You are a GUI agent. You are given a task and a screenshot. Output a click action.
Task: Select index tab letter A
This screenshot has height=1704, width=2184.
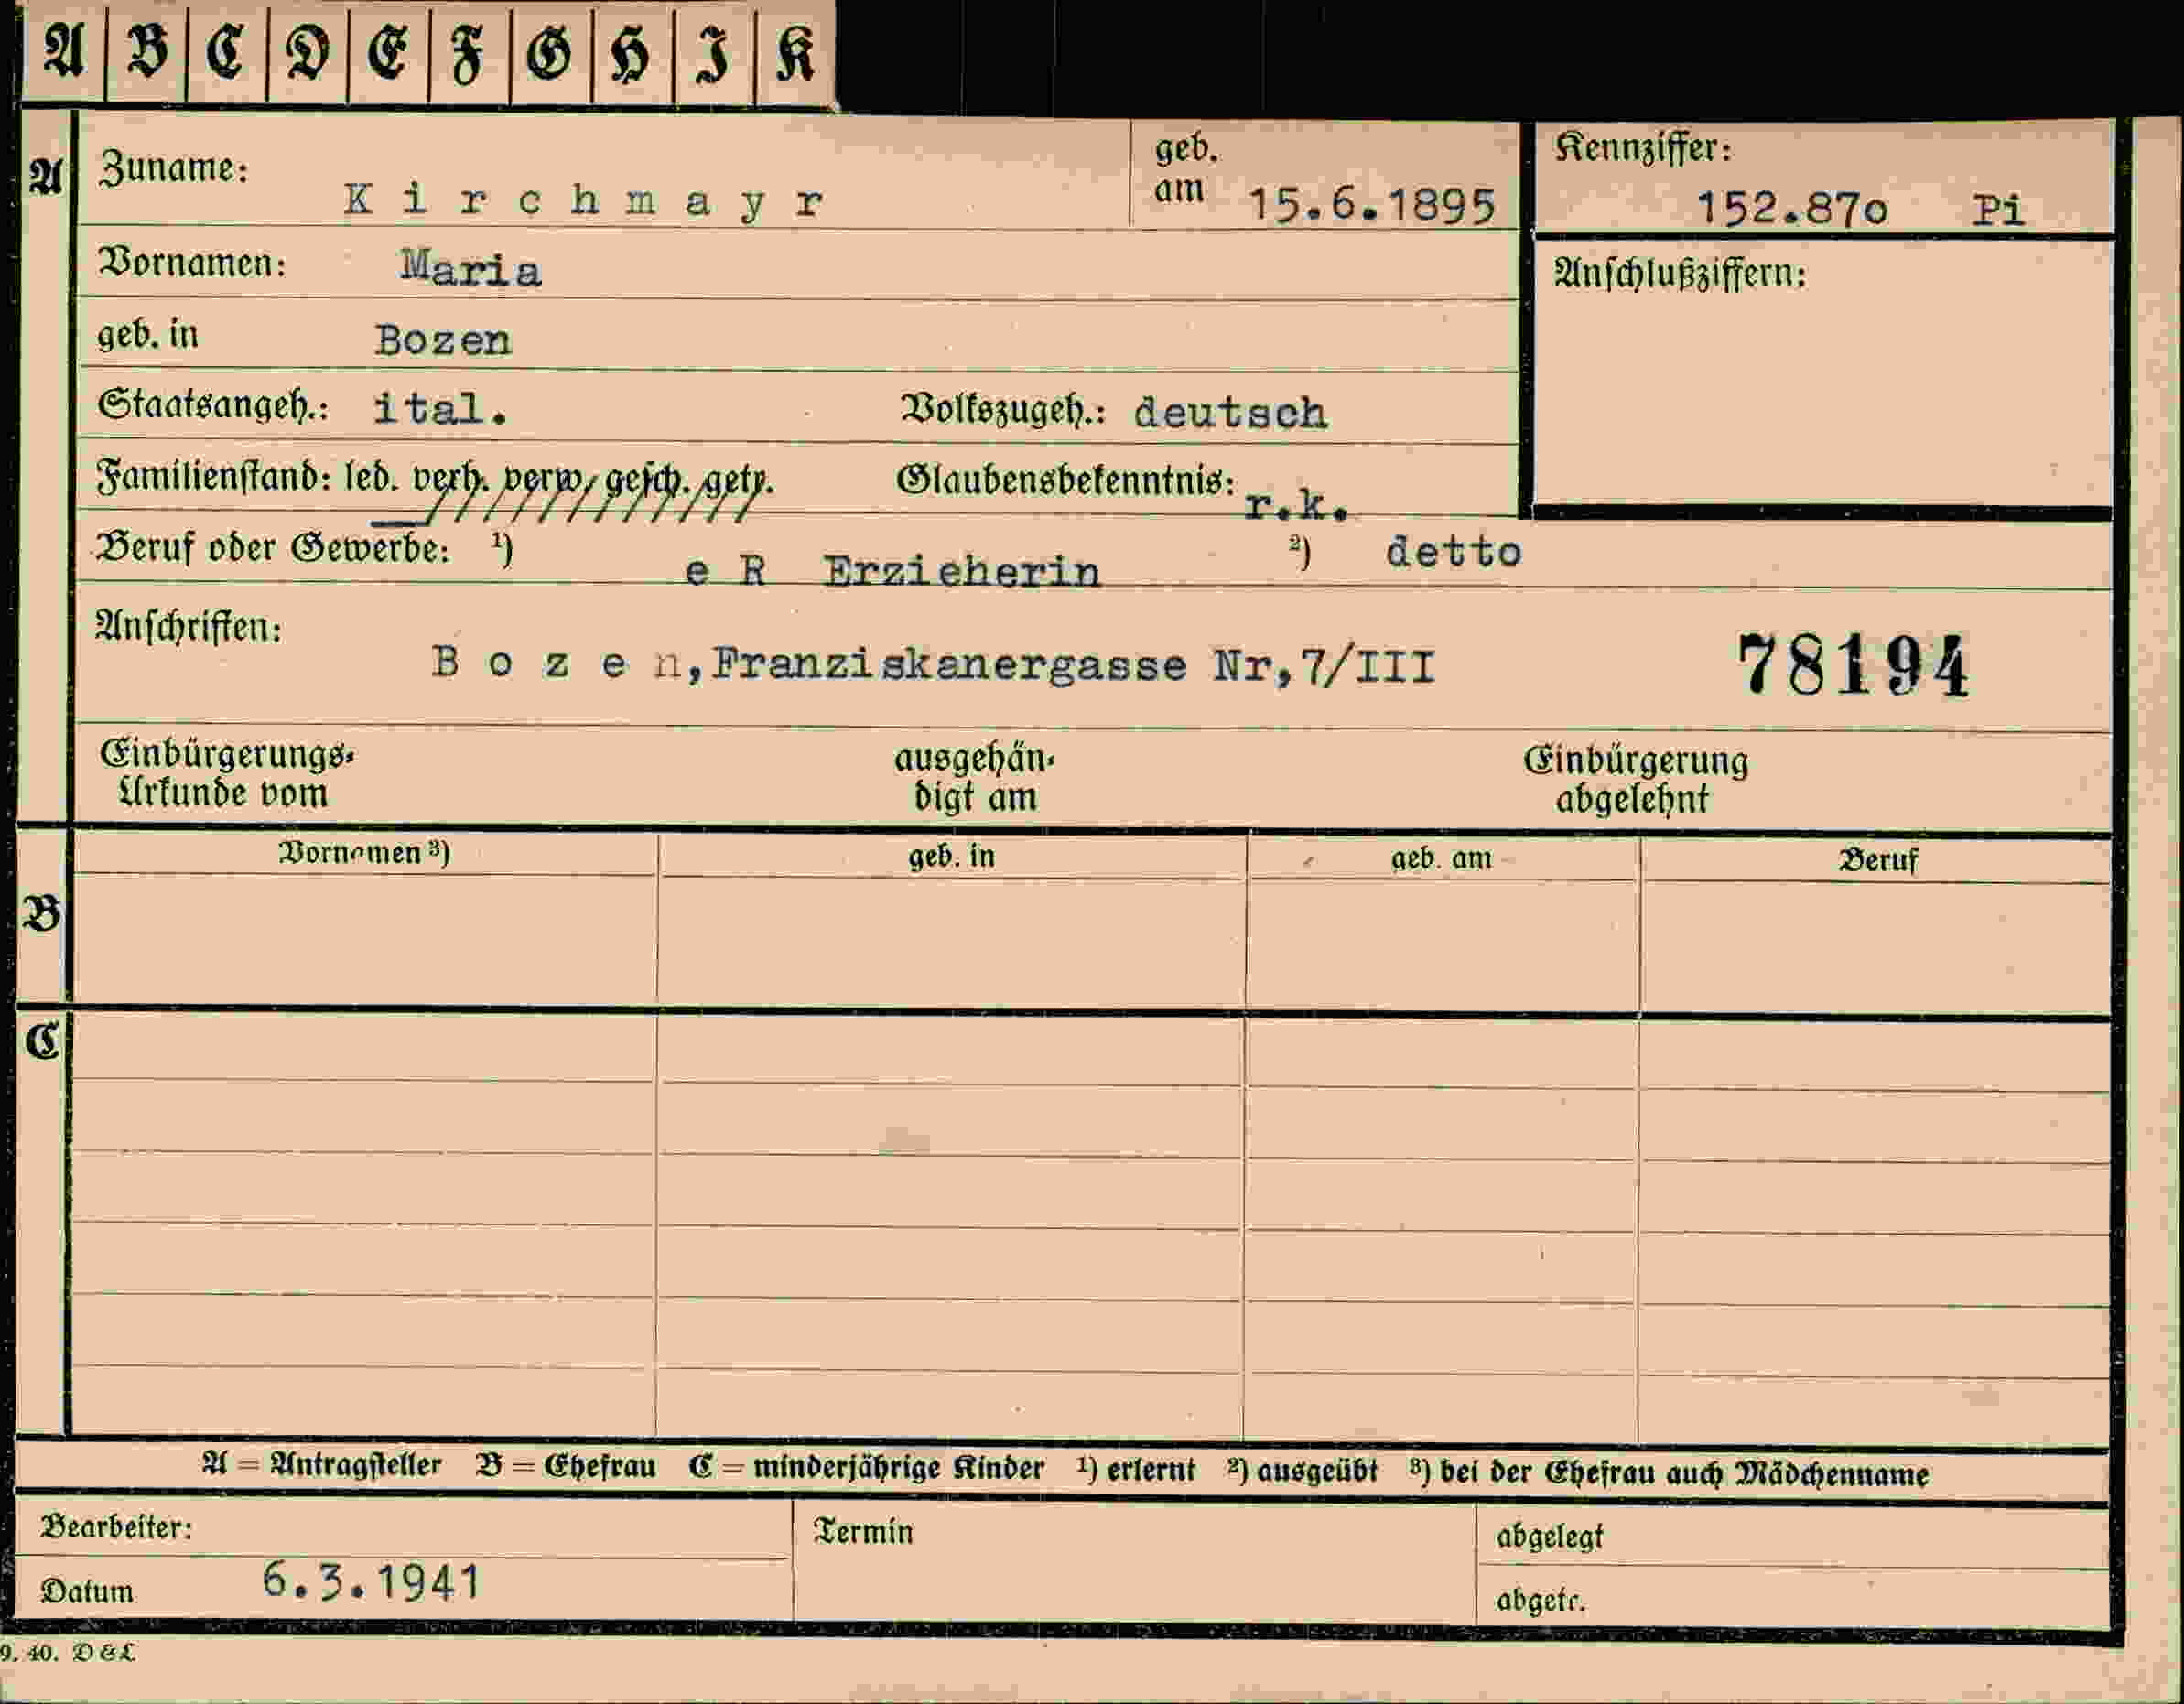click(x=64, y=52)
